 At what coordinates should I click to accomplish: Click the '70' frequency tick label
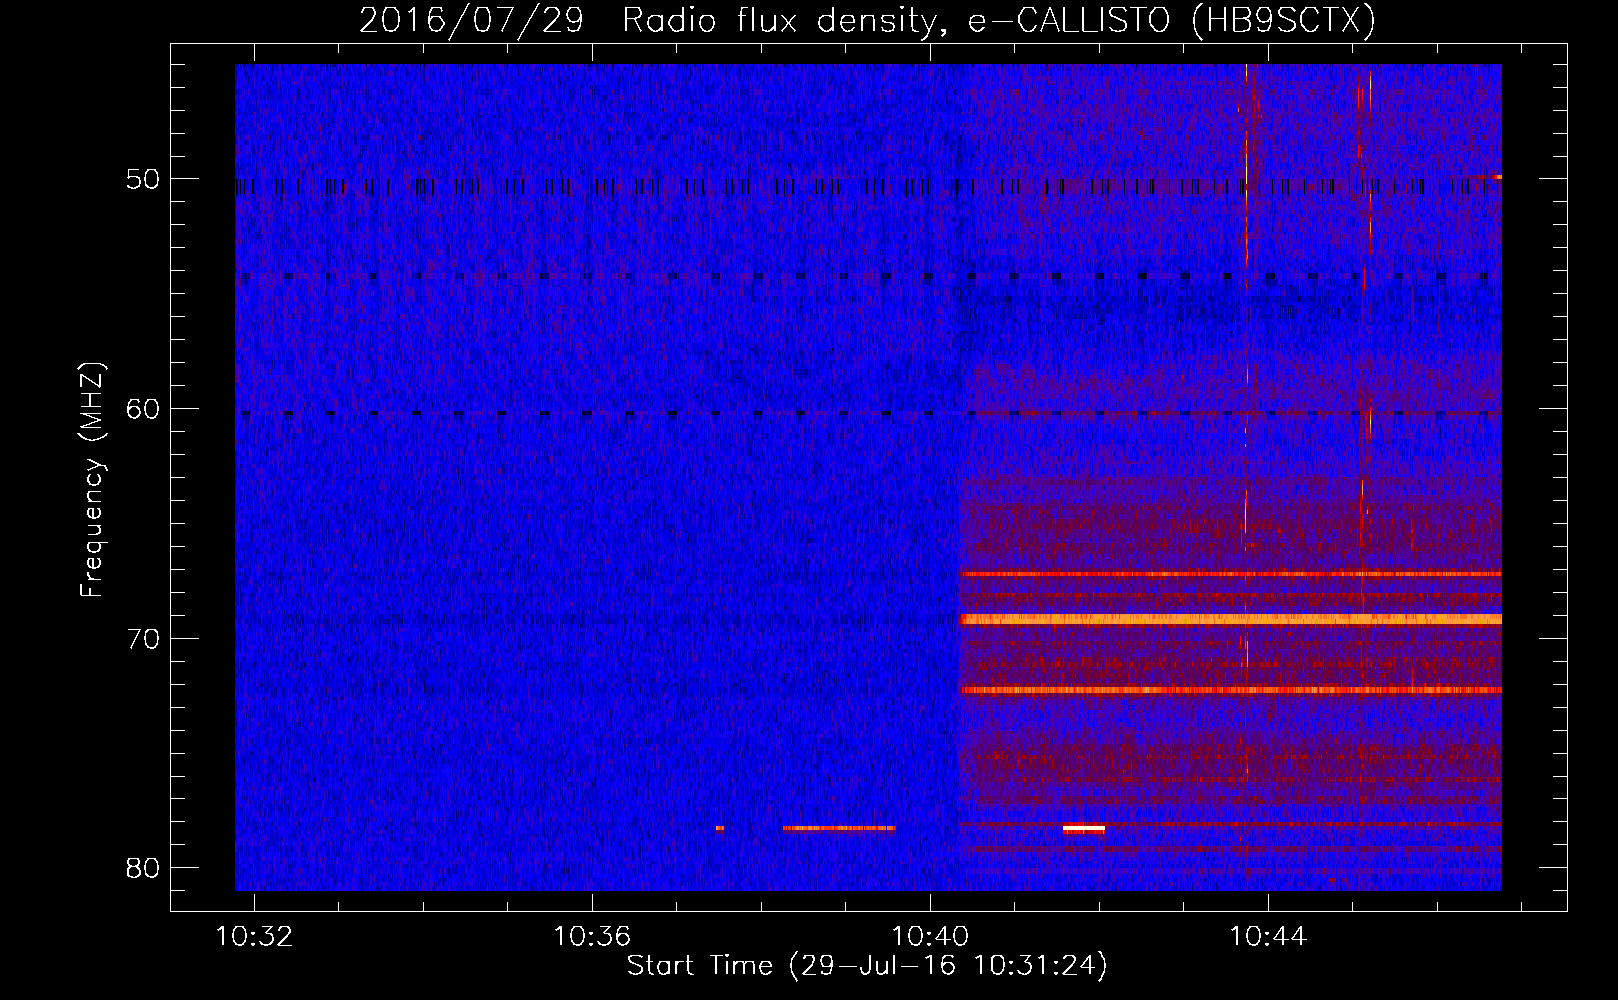pyautogui.click(x=144, y=639)
